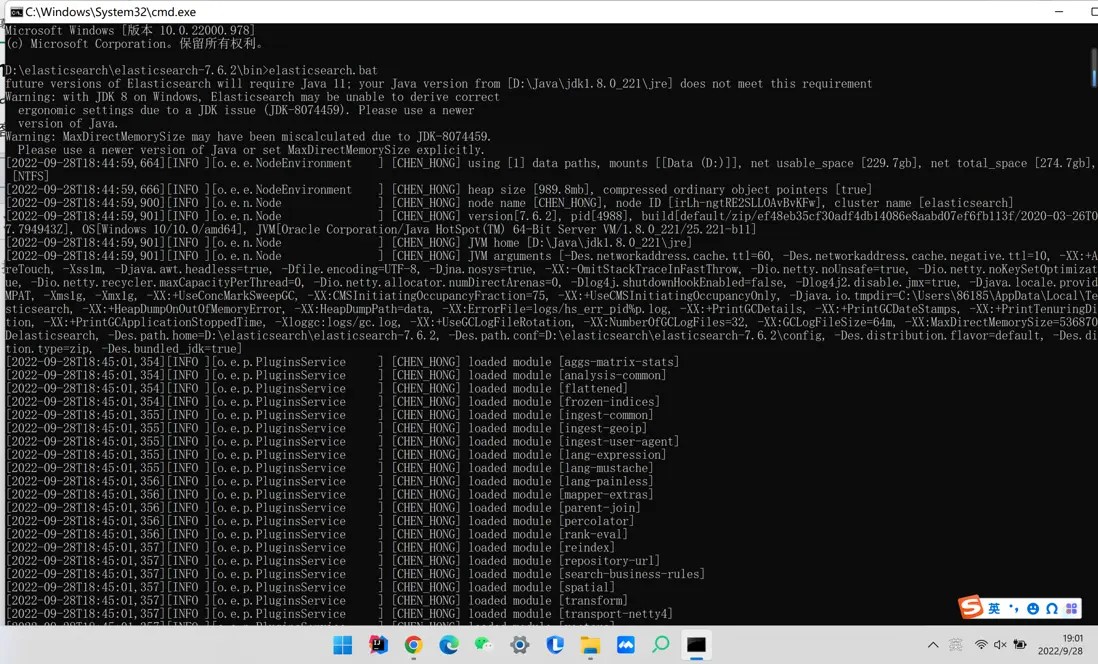Launch IntelliJ IDEA from the taskbar
The image size is (1098, 664).
click(x=378, y=645)
